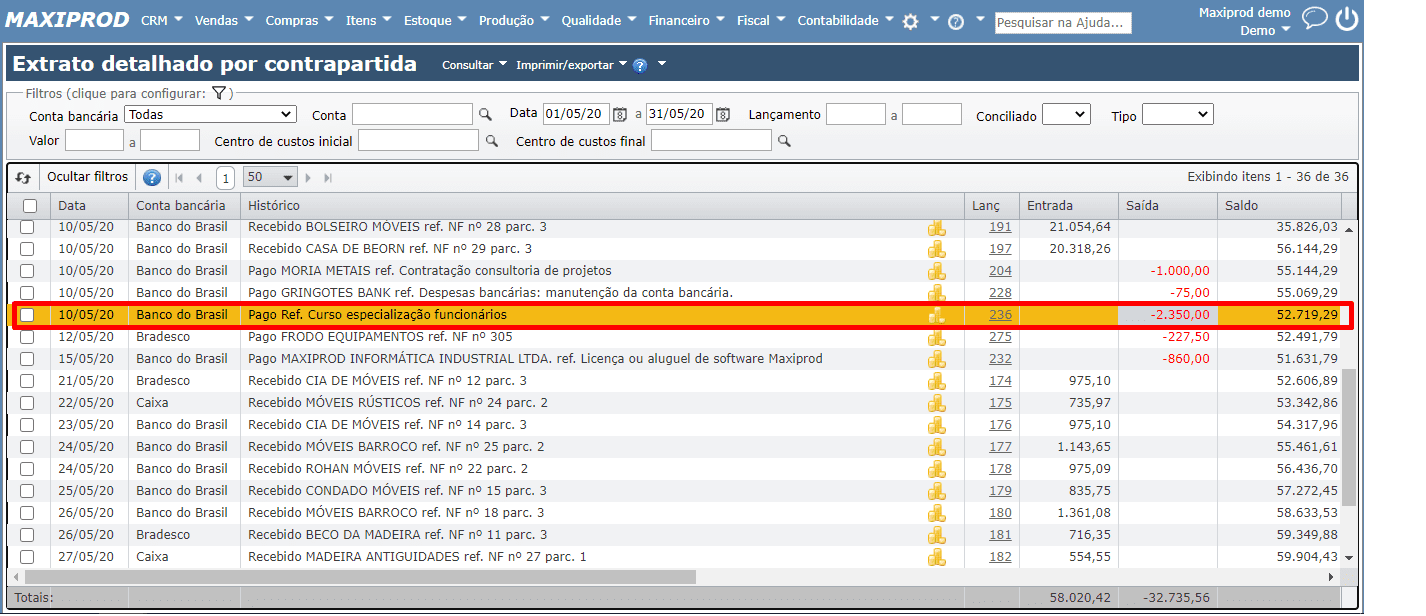Open lançamento link 236

[1000, 315]
